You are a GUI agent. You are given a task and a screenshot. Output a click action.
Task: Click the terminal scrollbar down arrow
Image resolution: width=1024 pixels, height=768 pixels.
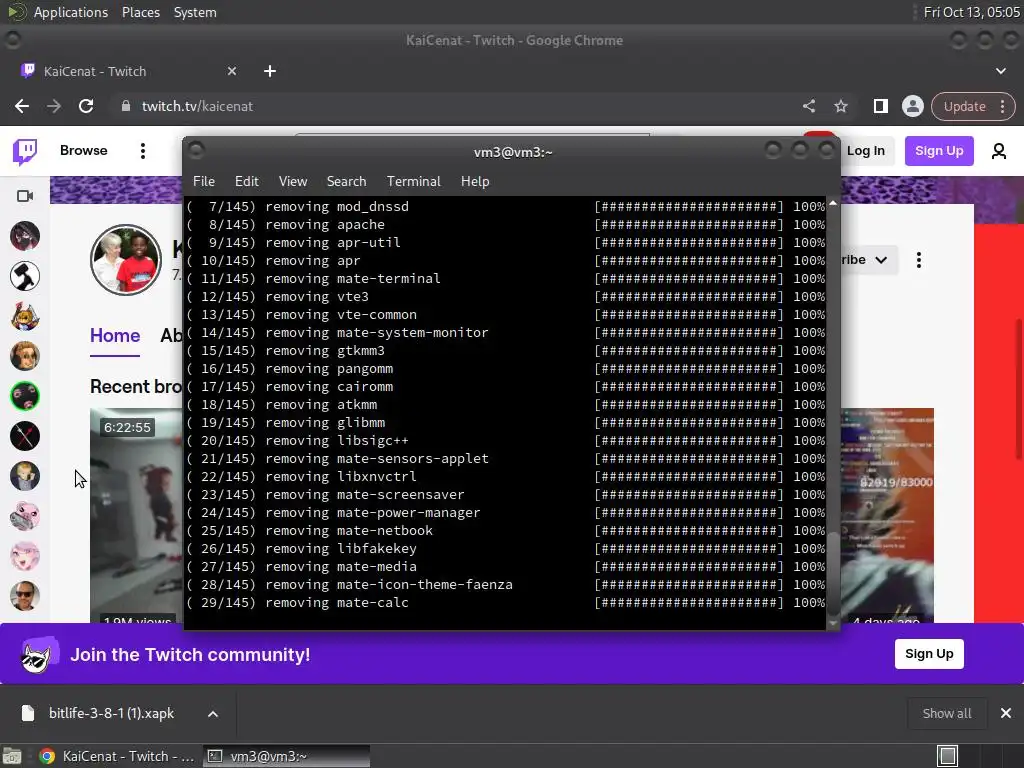[x=833, y=623]
